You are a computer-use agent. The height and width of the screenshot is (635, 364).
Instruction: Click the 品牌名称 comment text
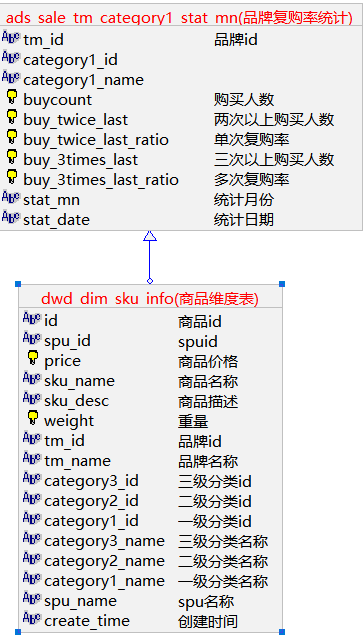point(208,462)
